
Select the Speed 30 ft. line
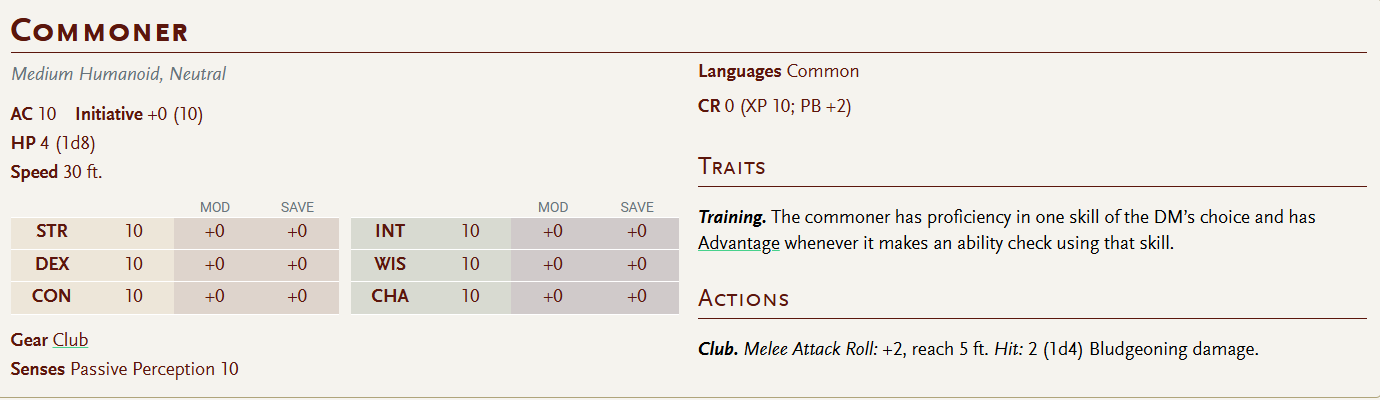[56, 172]
